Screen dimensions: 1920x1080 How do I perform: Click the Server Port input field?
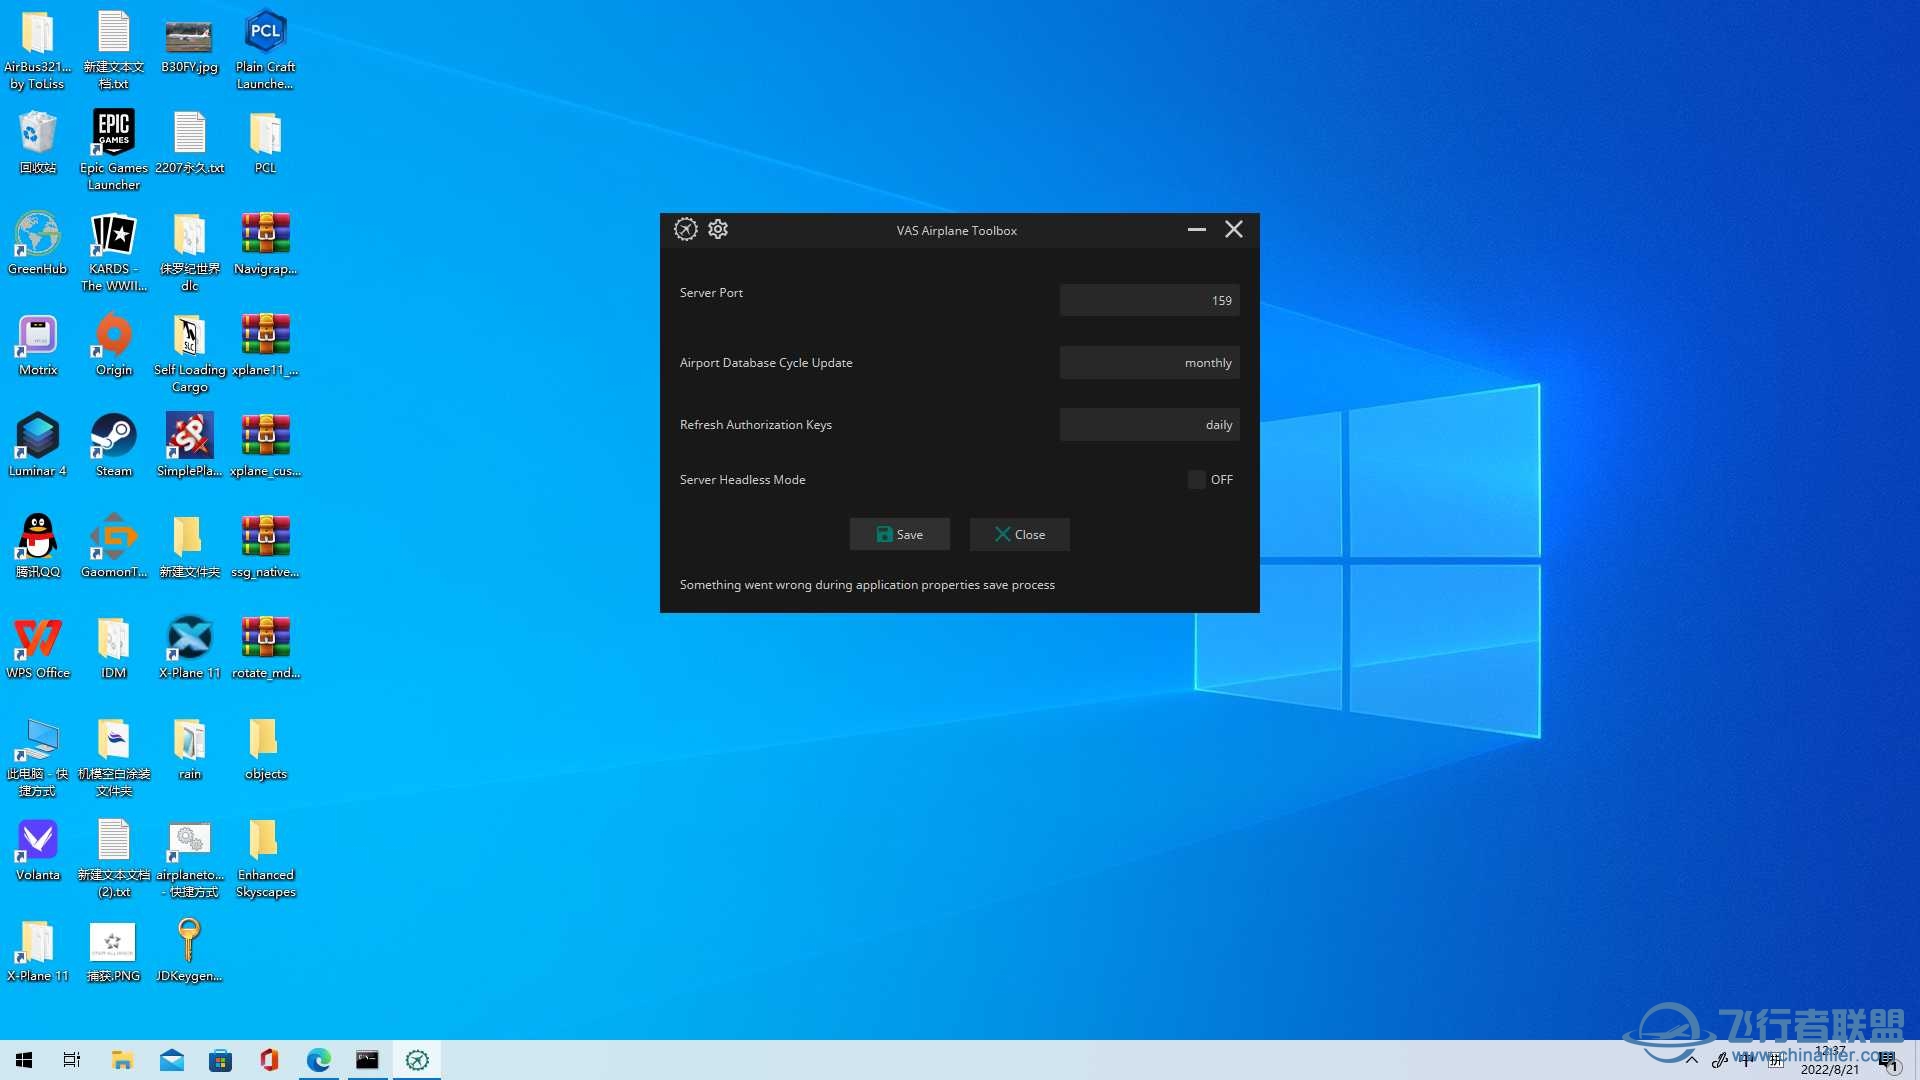point(1146,299)
